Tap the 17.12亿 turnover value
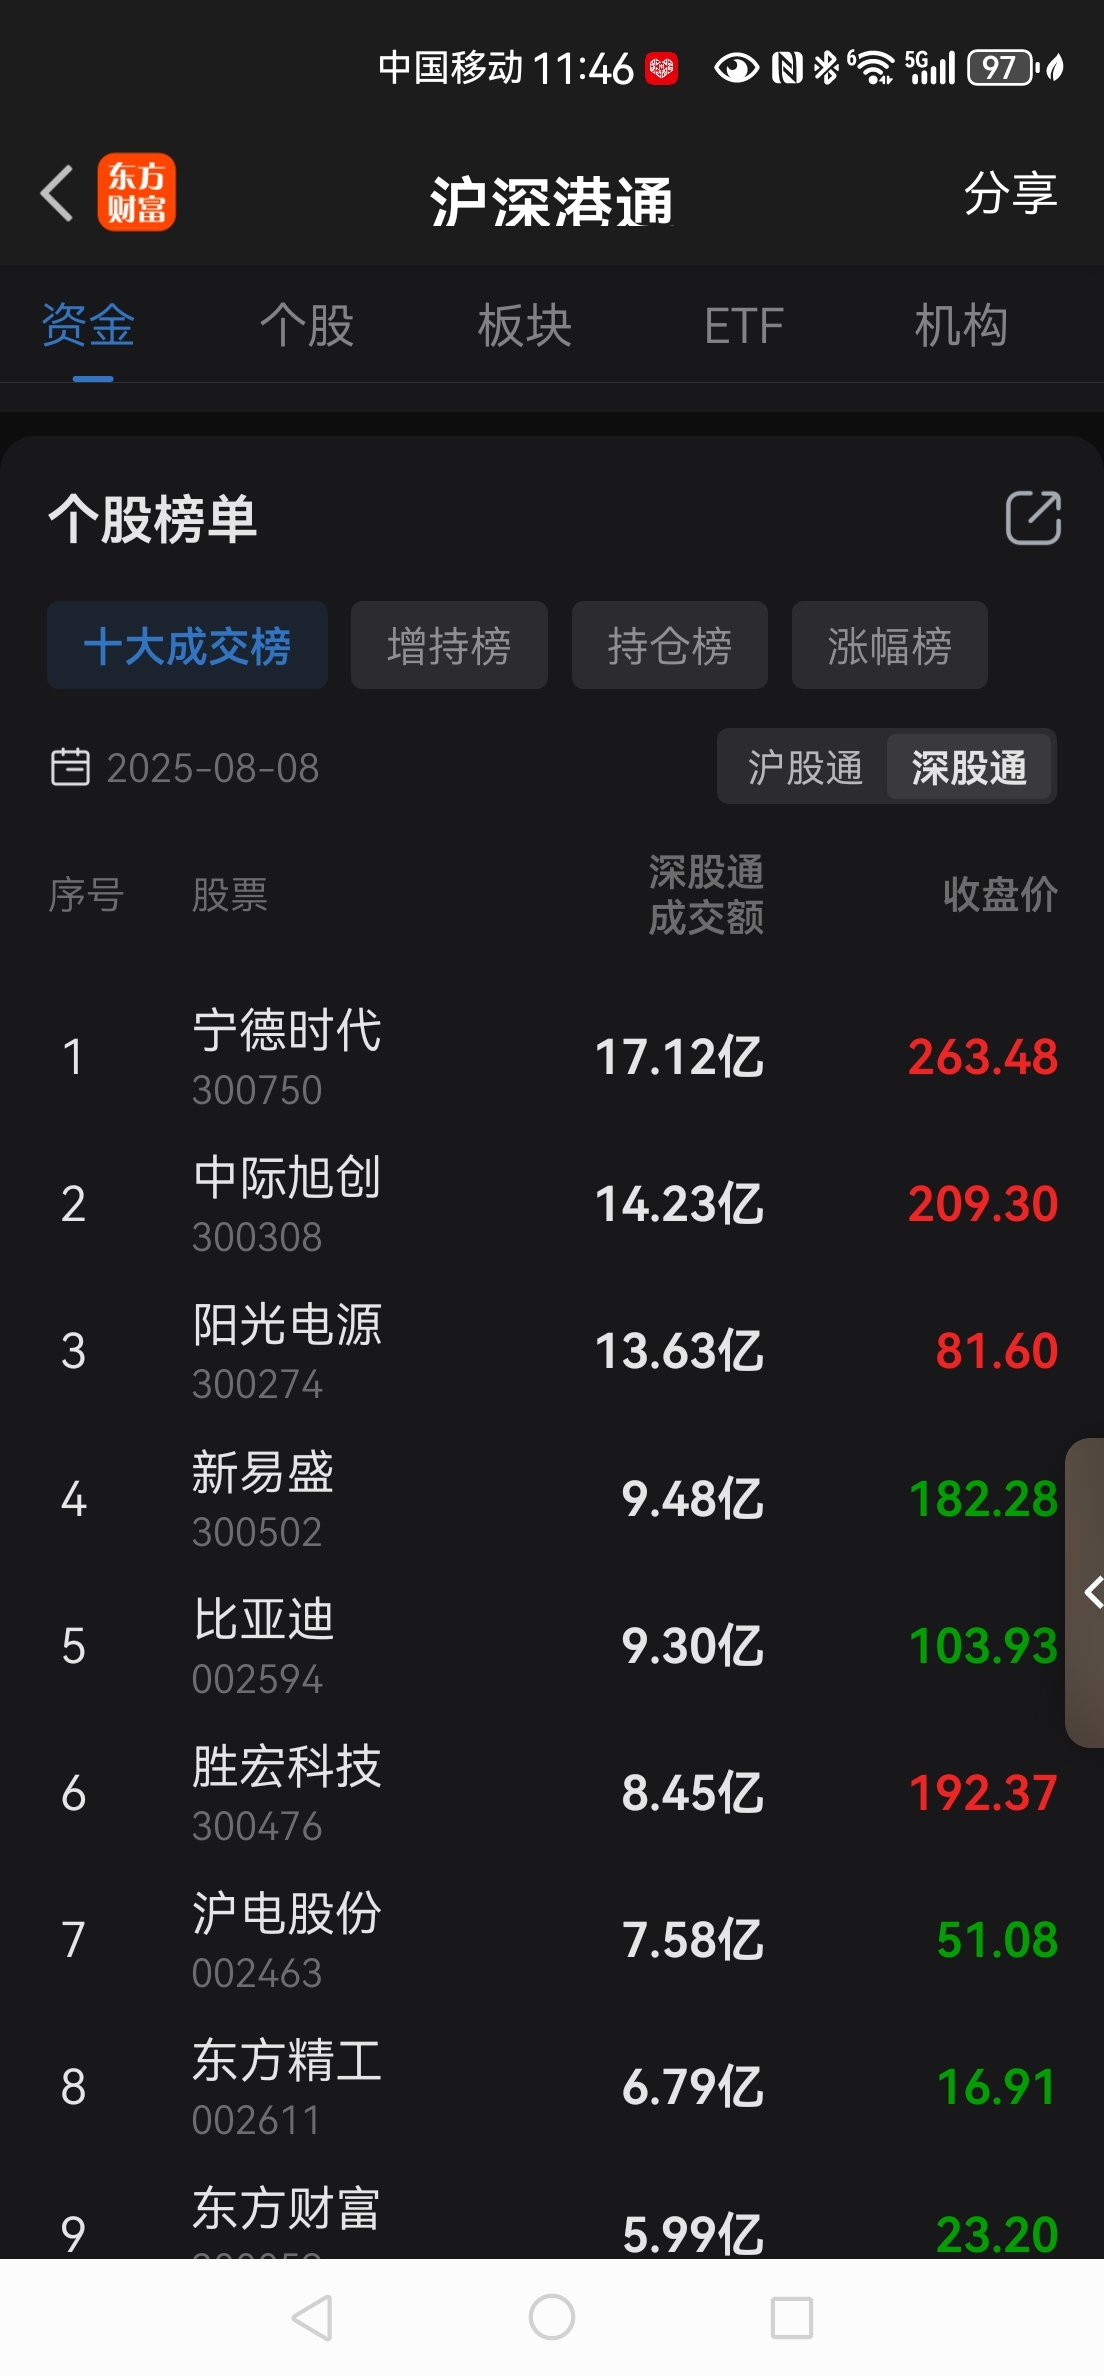Viewport: 1104px width, 2376px height. (680, 1057)
